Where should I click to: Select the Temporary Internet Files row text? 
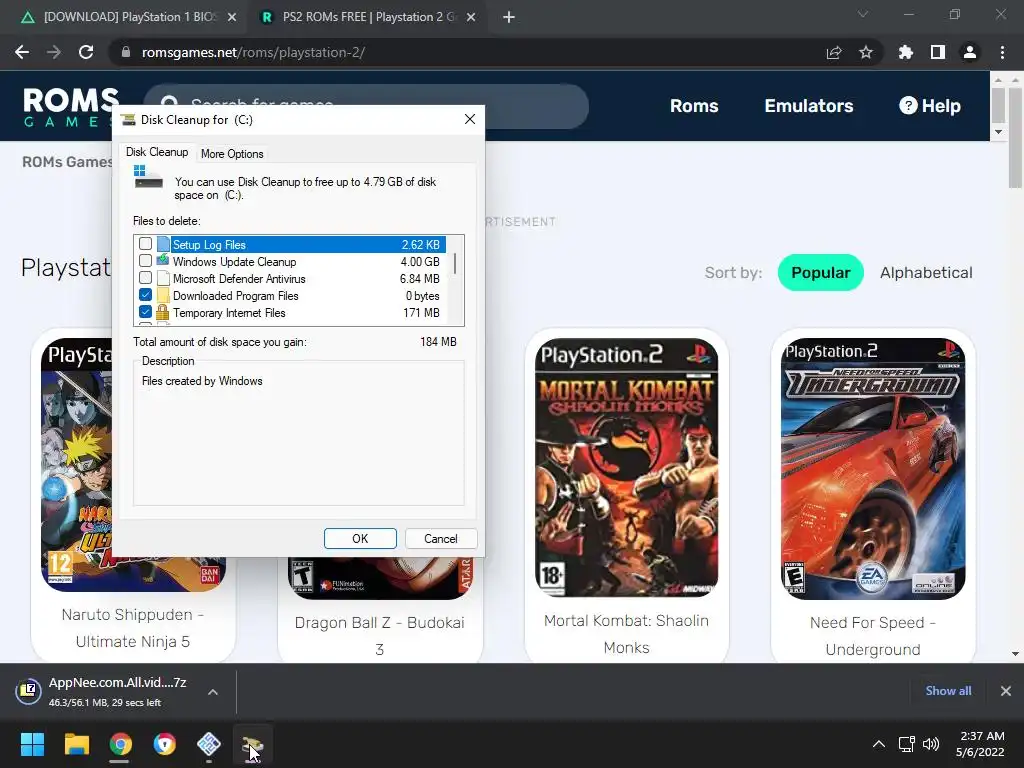(229, 313)
